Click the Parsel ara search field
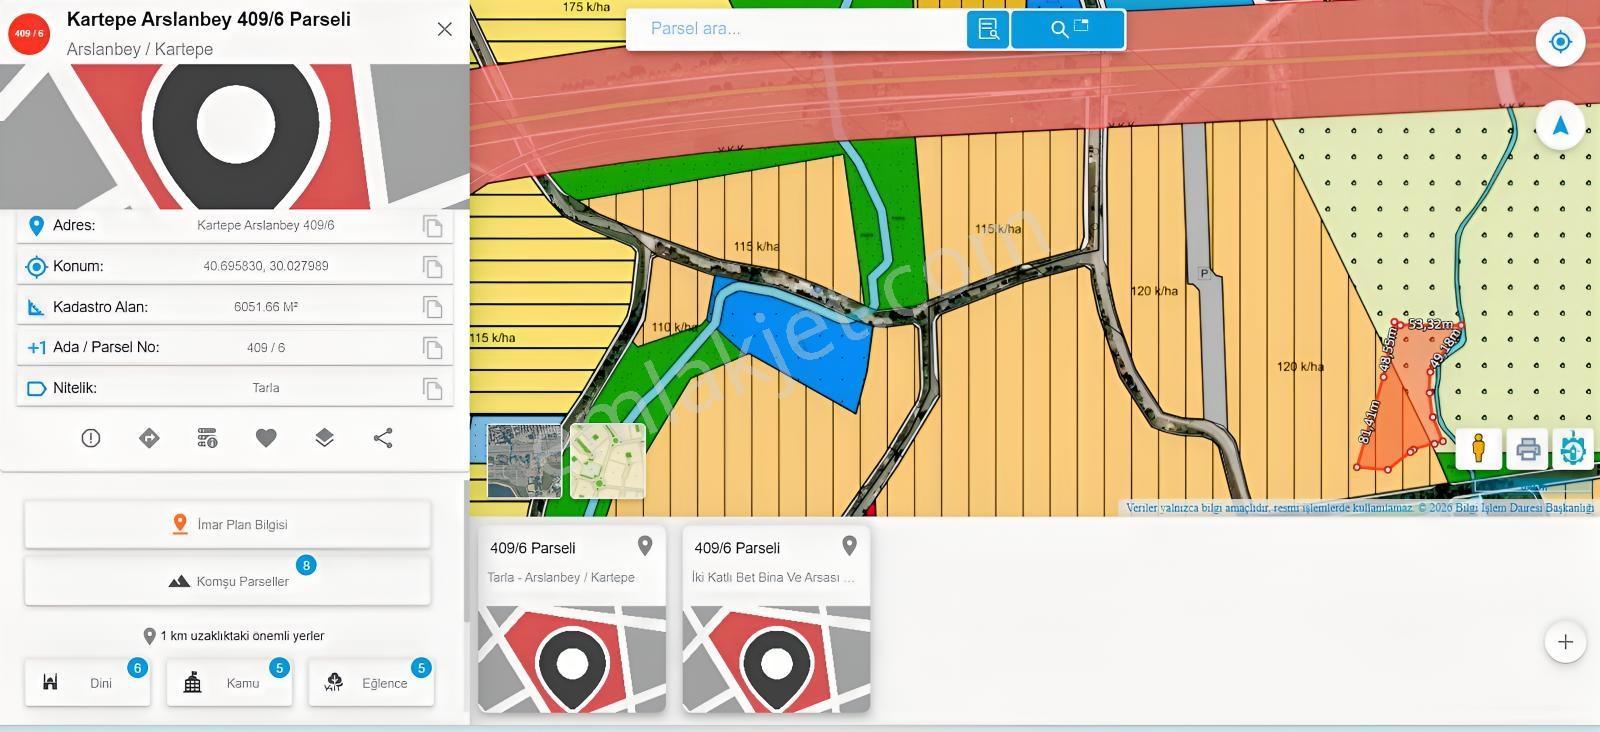The width and height of the screenshot is (1600, 732). [796, 29]
